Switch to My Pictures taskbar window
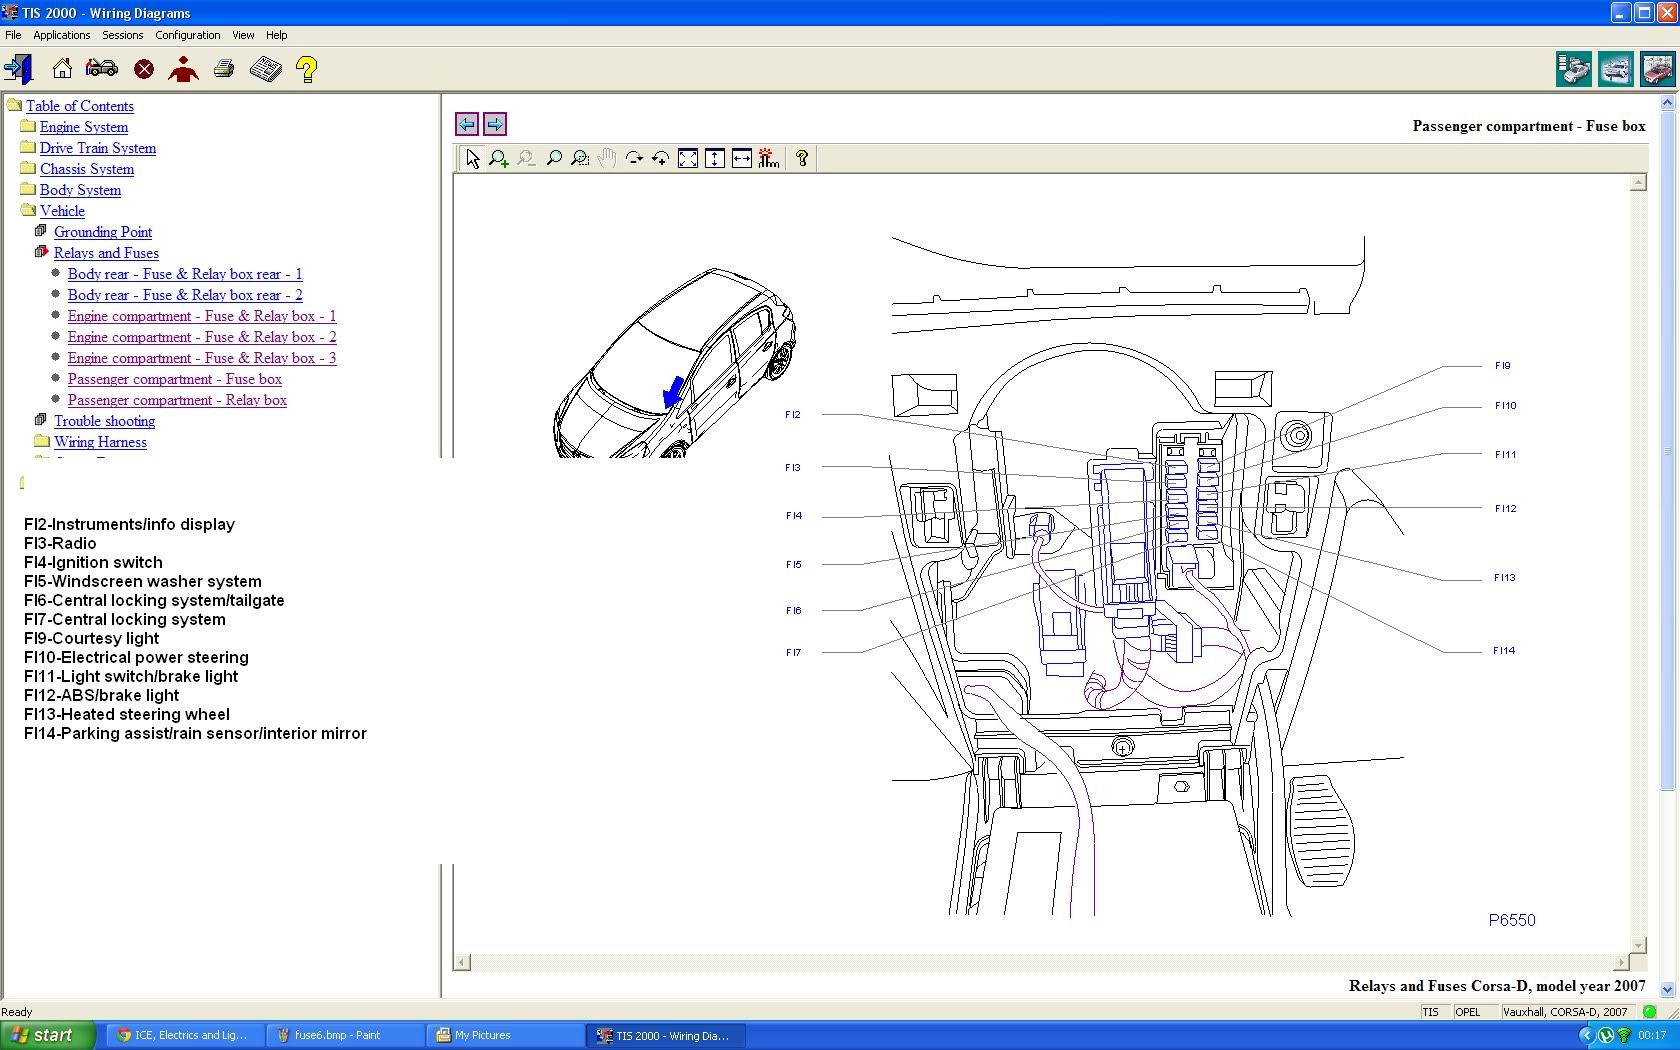Viewport: 1680px width, 1050px height. pyautogui.click(x=506, y=1035)
